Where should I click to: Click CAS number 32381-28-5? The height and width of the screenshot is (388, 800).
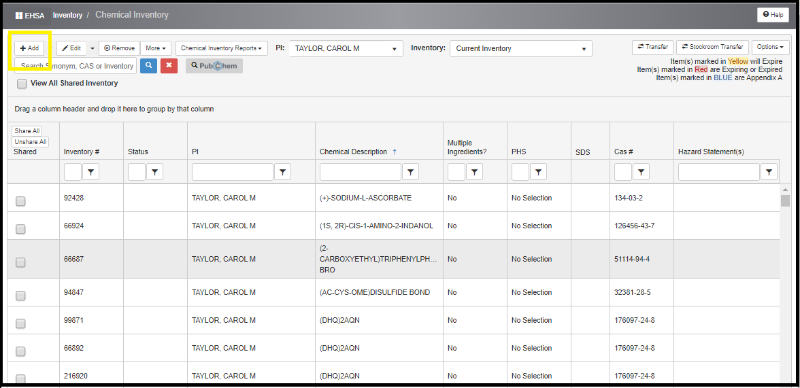tap(632, 293)
